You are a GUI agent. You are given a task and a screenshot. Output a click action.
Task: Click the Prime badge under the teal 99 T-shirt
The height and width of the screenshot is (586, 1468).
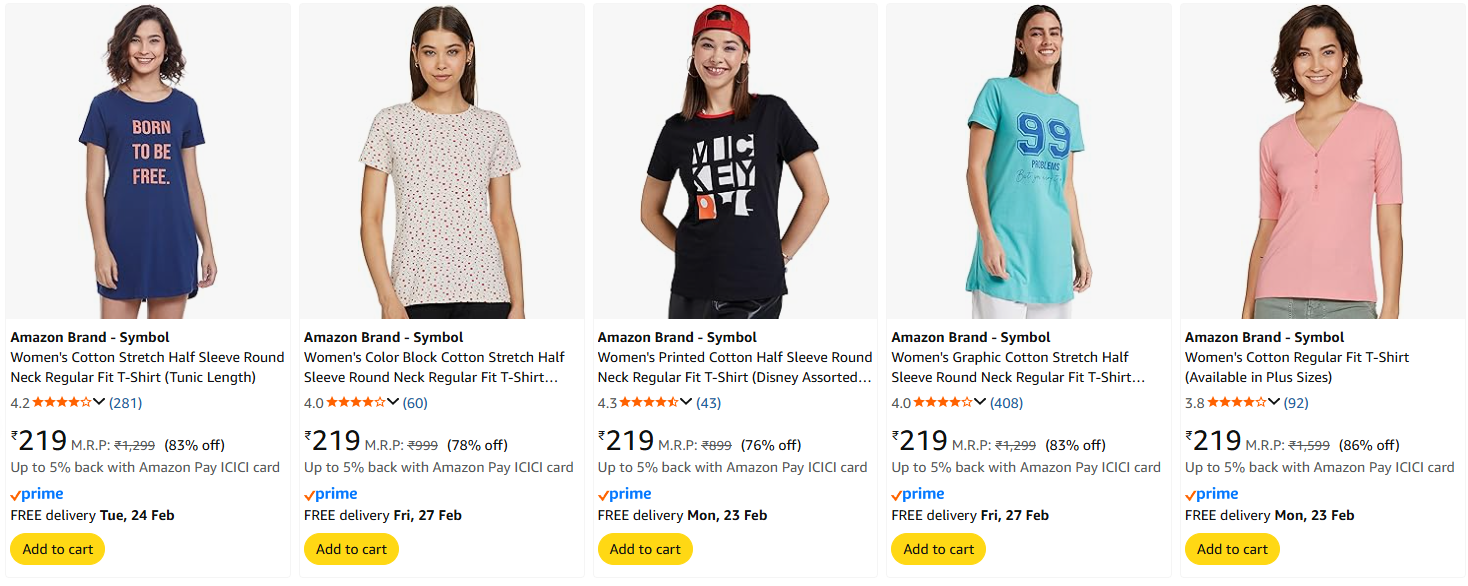click(x=918, y=494)
